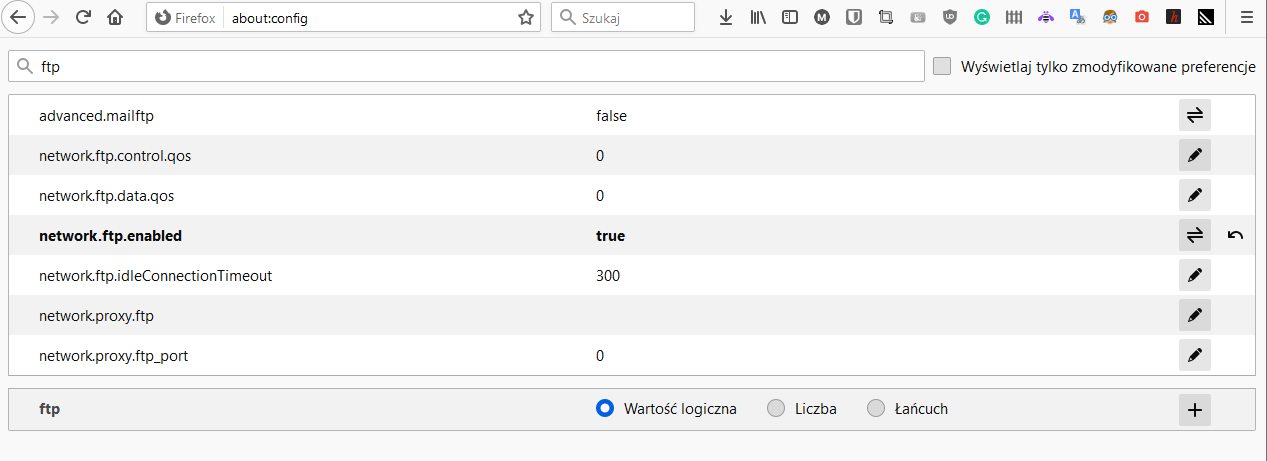Open the Library icon in toolbar
The height and width of the screenshot is (461, 1267).
point(758,17)
